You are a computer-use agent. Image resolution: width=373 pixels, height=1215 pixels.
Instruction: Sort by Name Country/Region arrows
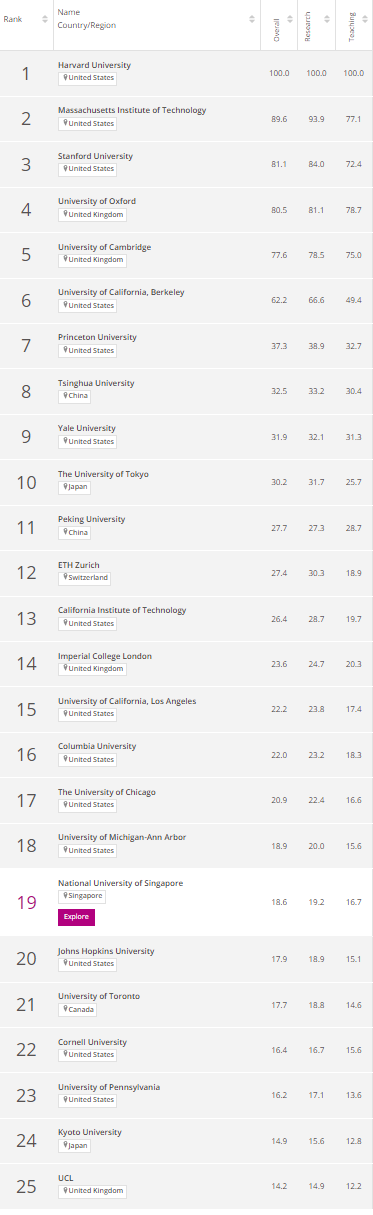252,19
